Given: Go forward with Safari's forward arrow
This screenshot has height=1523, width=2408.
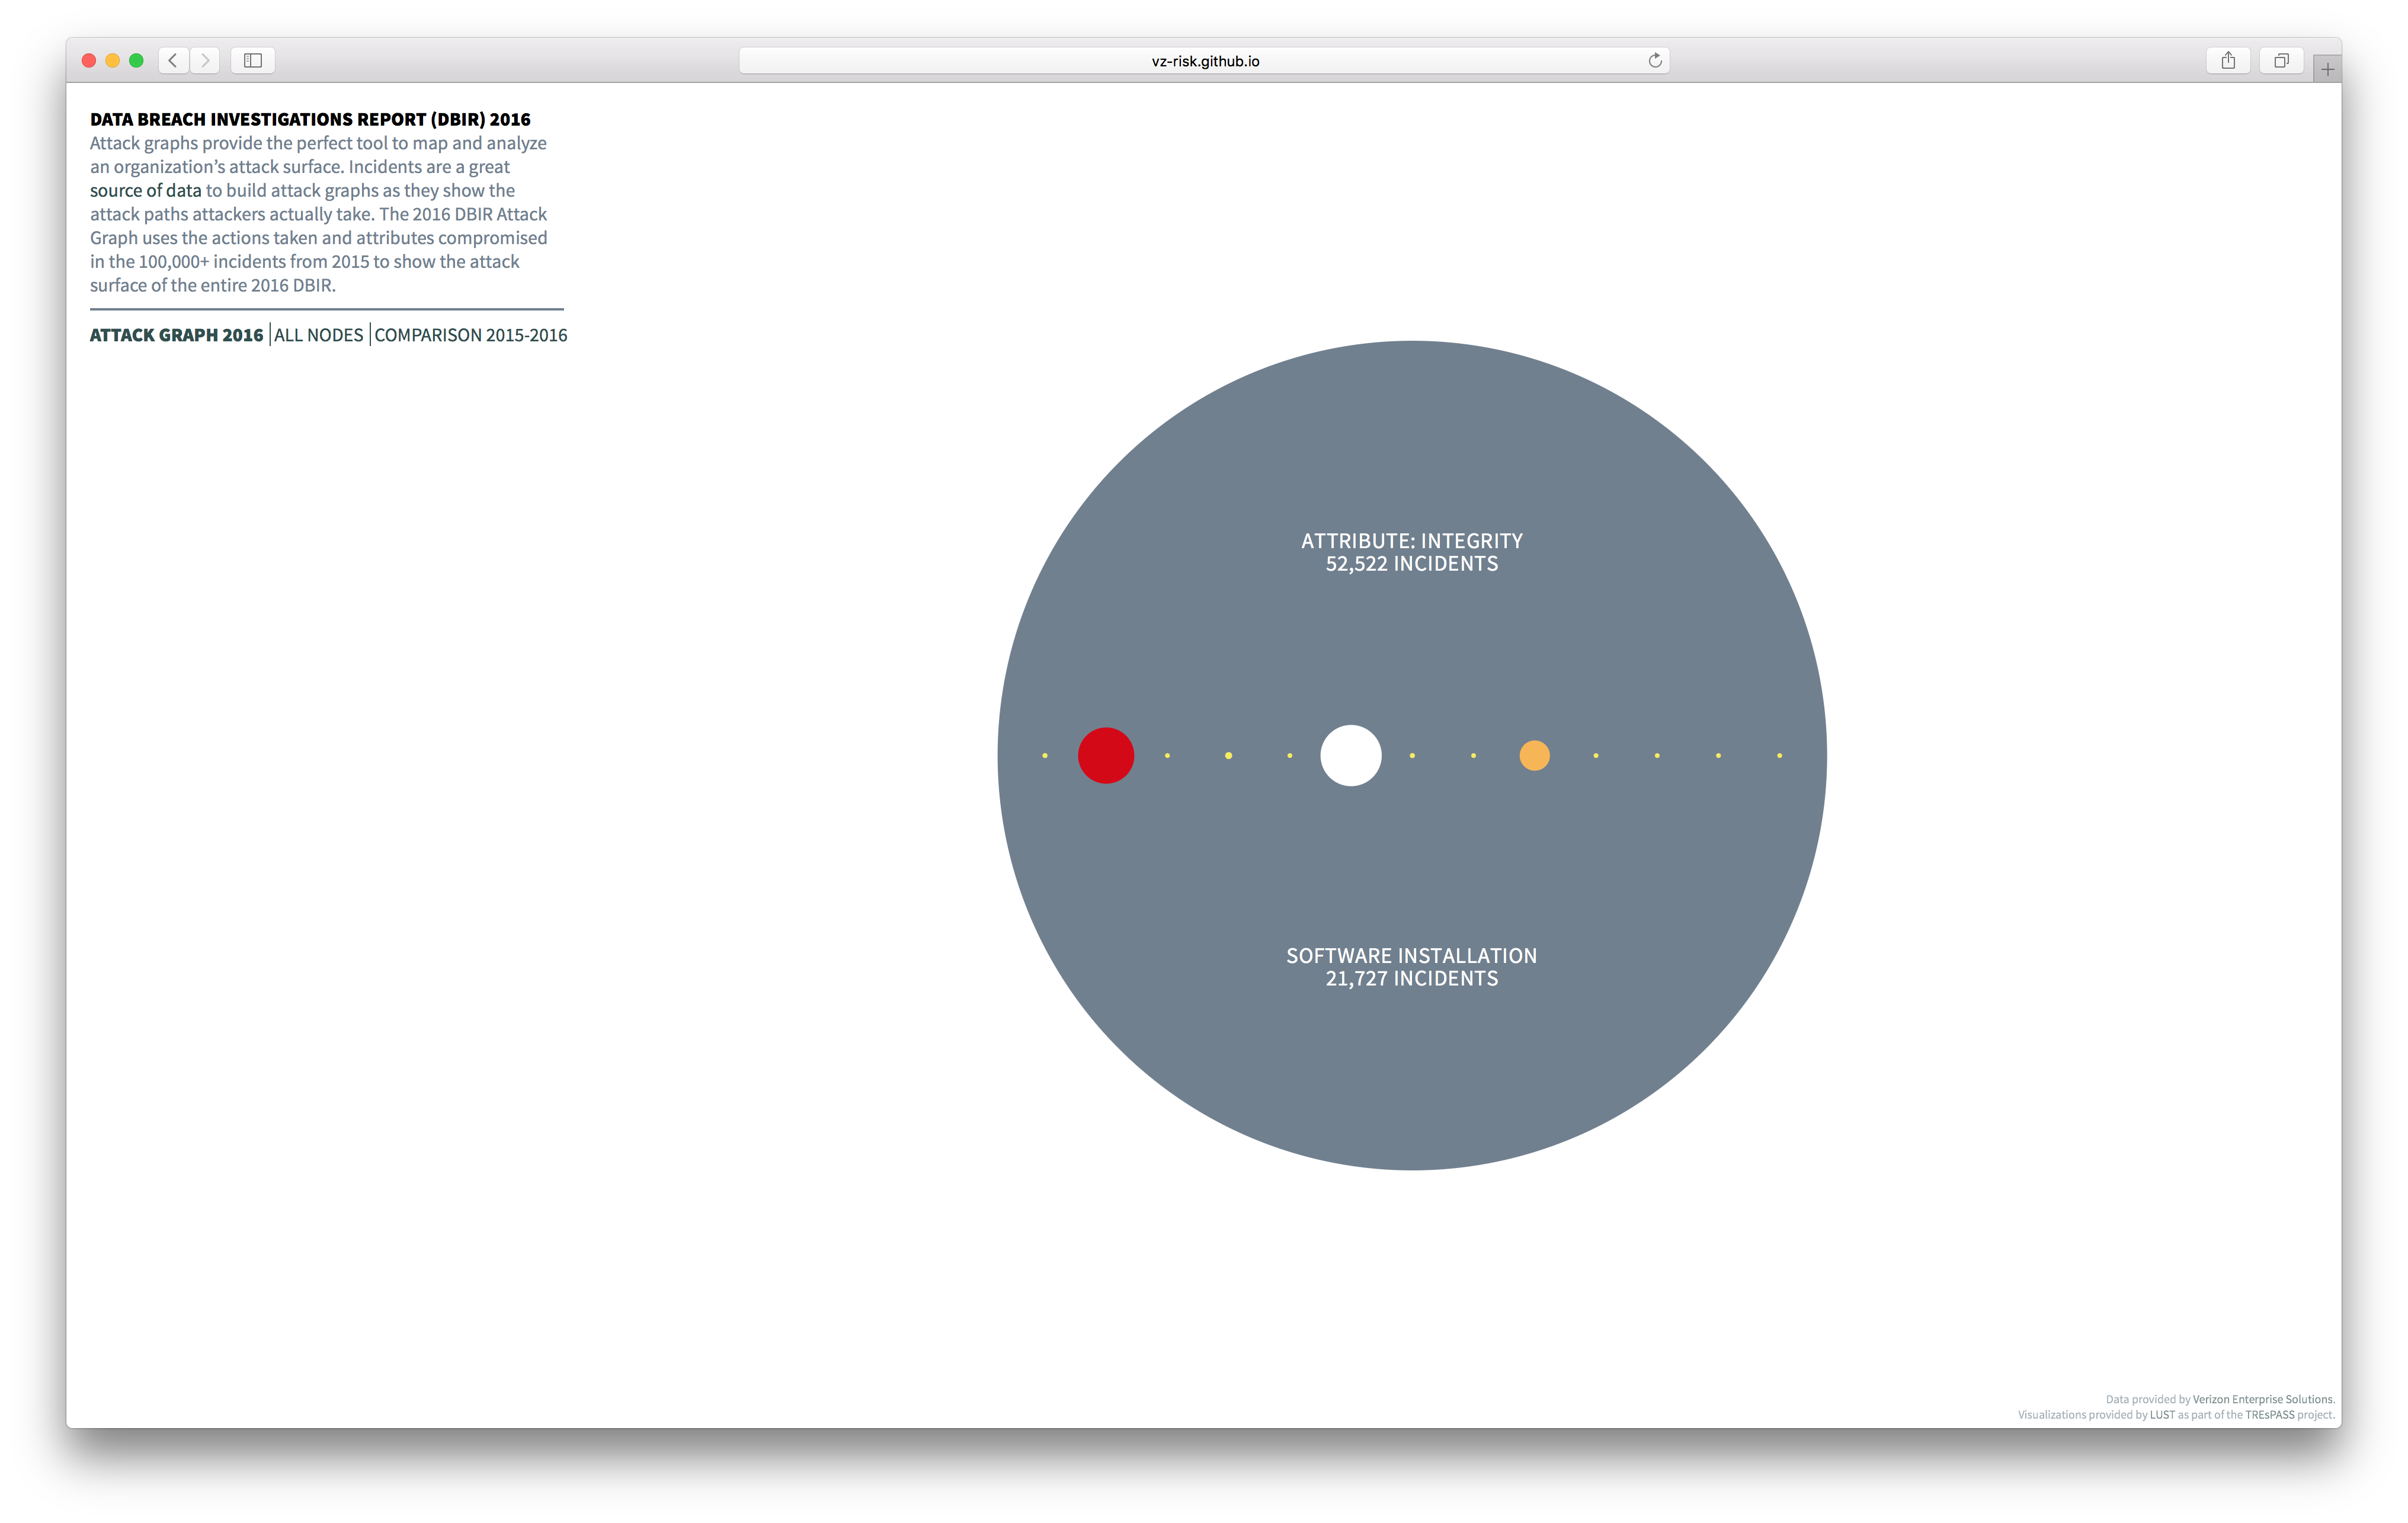Looking at the screenshot, I should [x=205, y=61].
